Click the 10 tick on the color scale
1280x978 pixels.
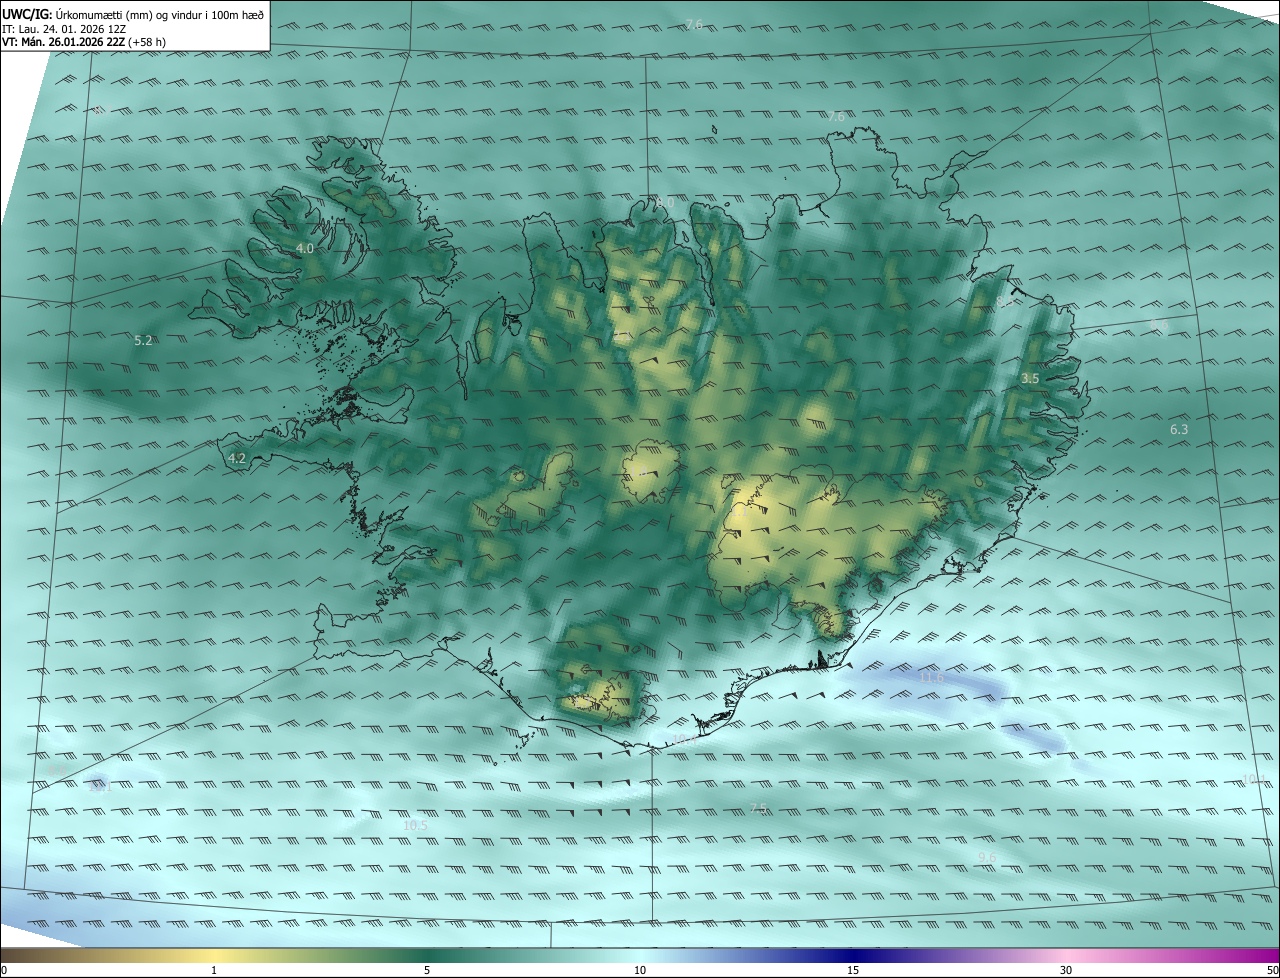(x=640, y=970)
